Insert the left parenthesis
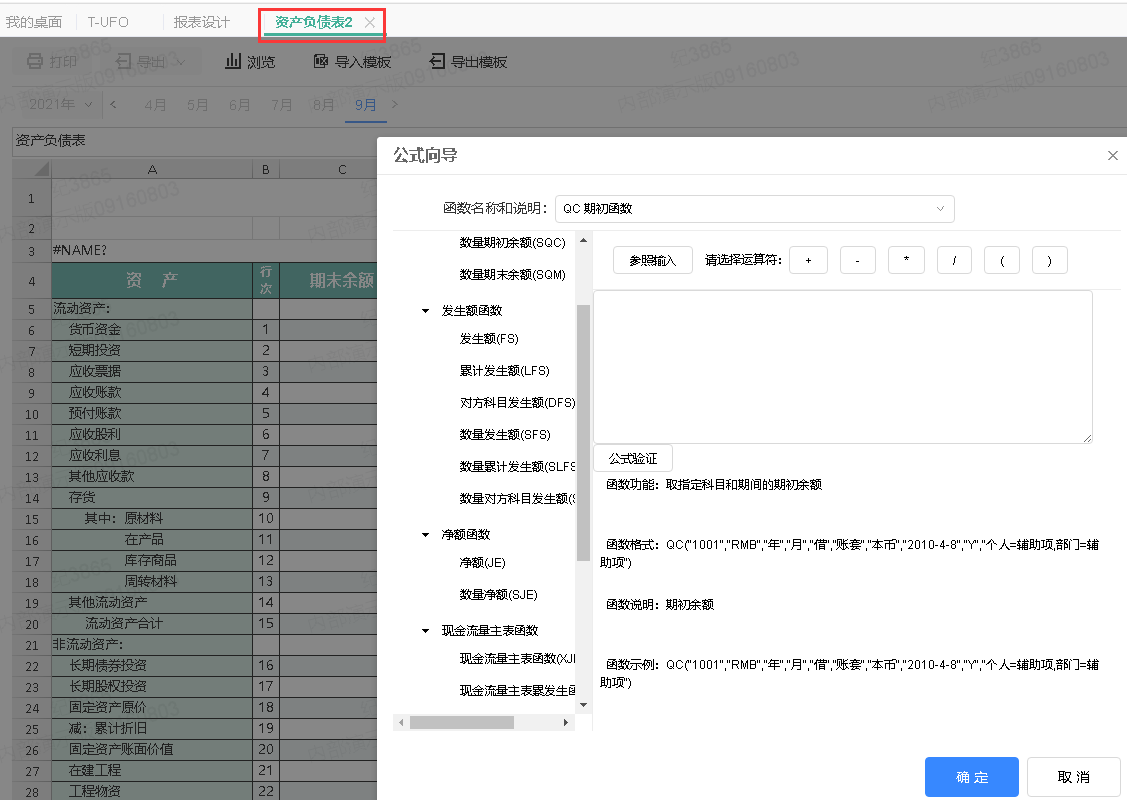 point(1002,260)
